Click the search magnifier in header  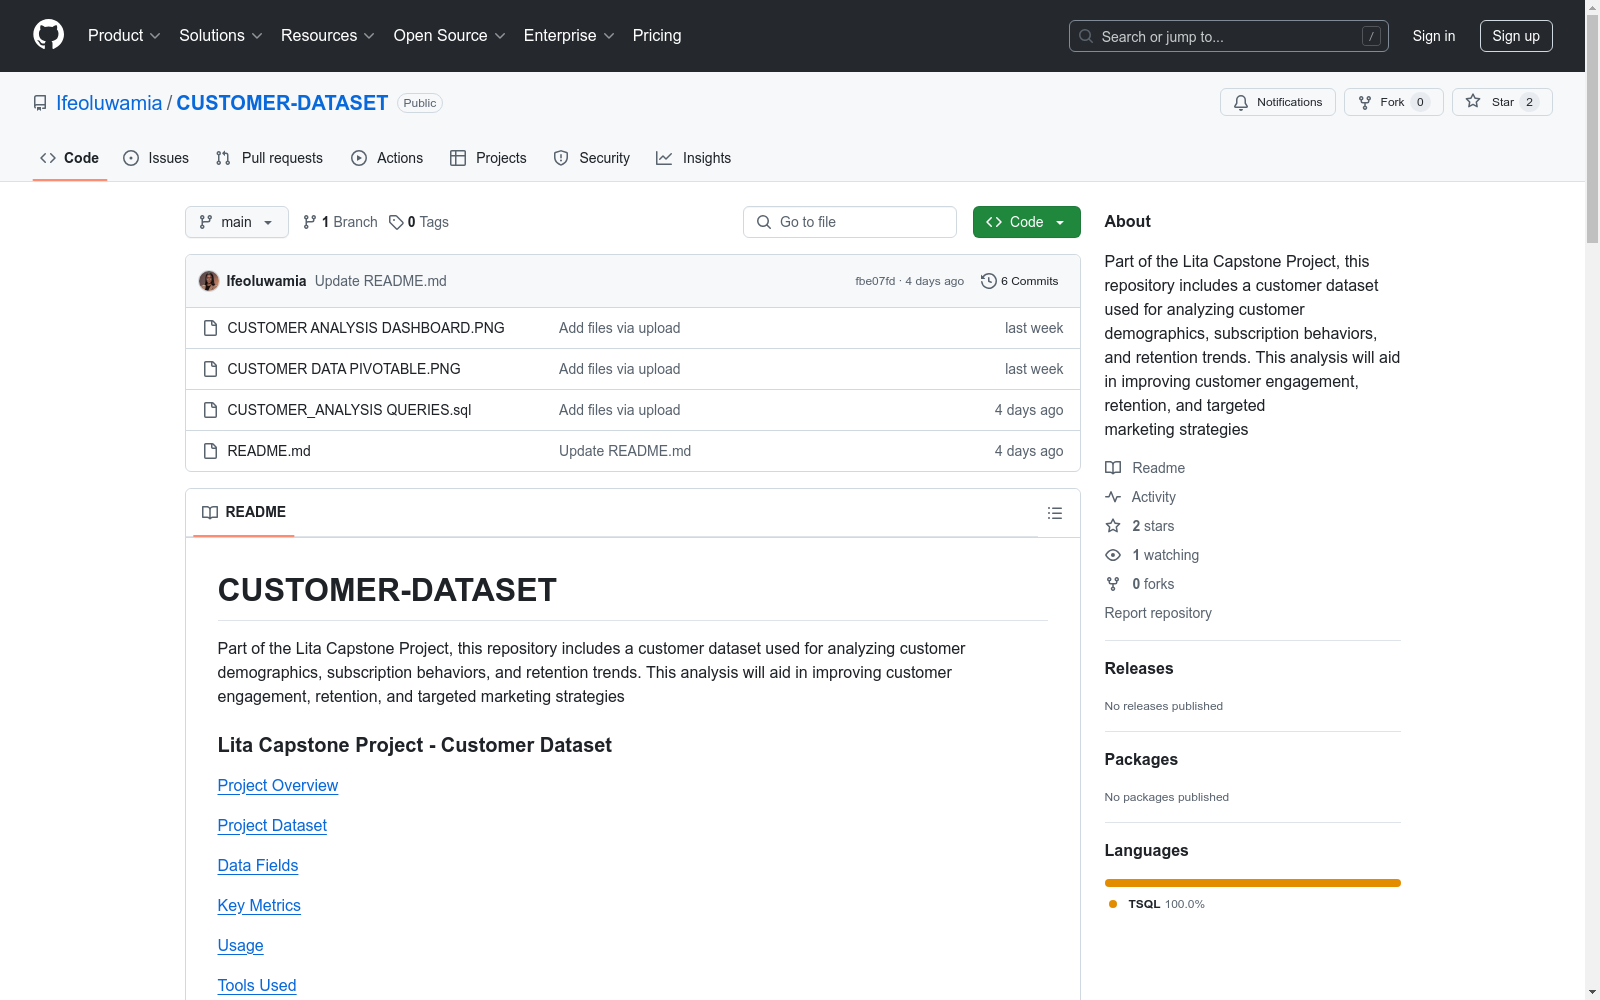tap(1086, 36)
